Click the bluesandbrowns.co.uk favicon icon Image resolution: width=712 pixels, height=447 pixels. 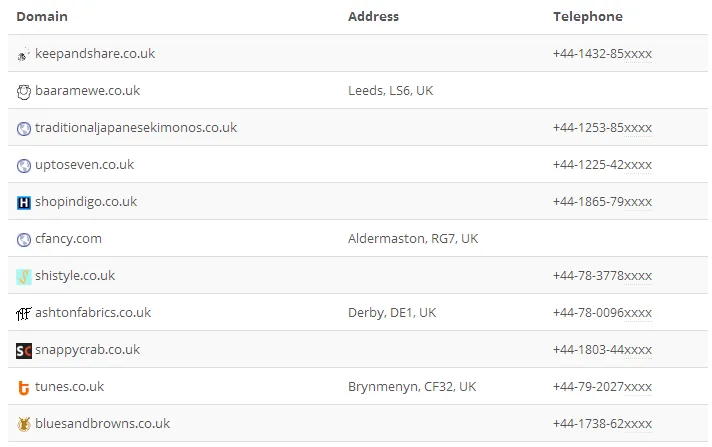[x=24, y=424]
